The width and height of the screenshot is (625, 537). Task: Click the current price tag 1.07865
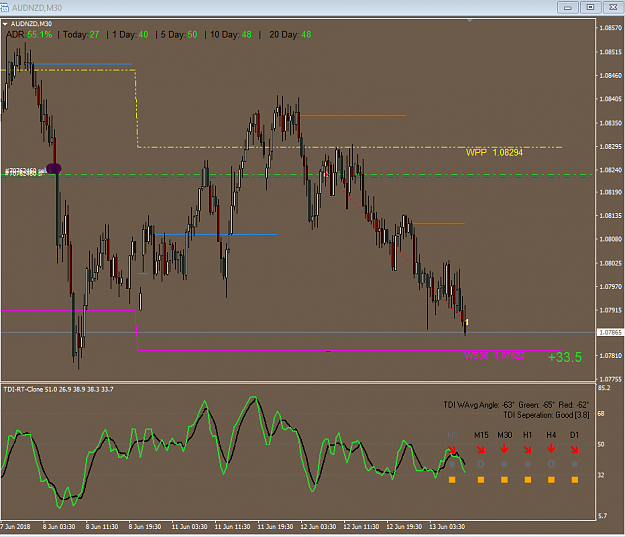610,332
